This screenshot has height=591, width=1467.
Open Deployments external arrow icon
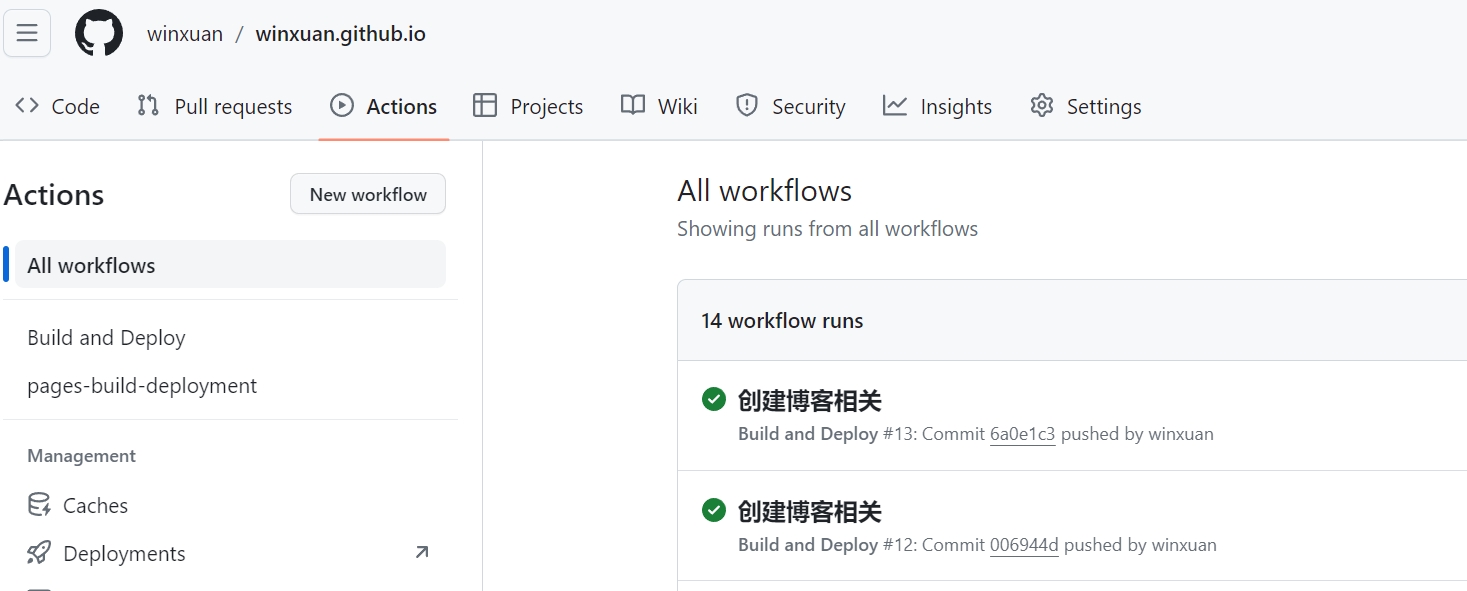[422, 552]
